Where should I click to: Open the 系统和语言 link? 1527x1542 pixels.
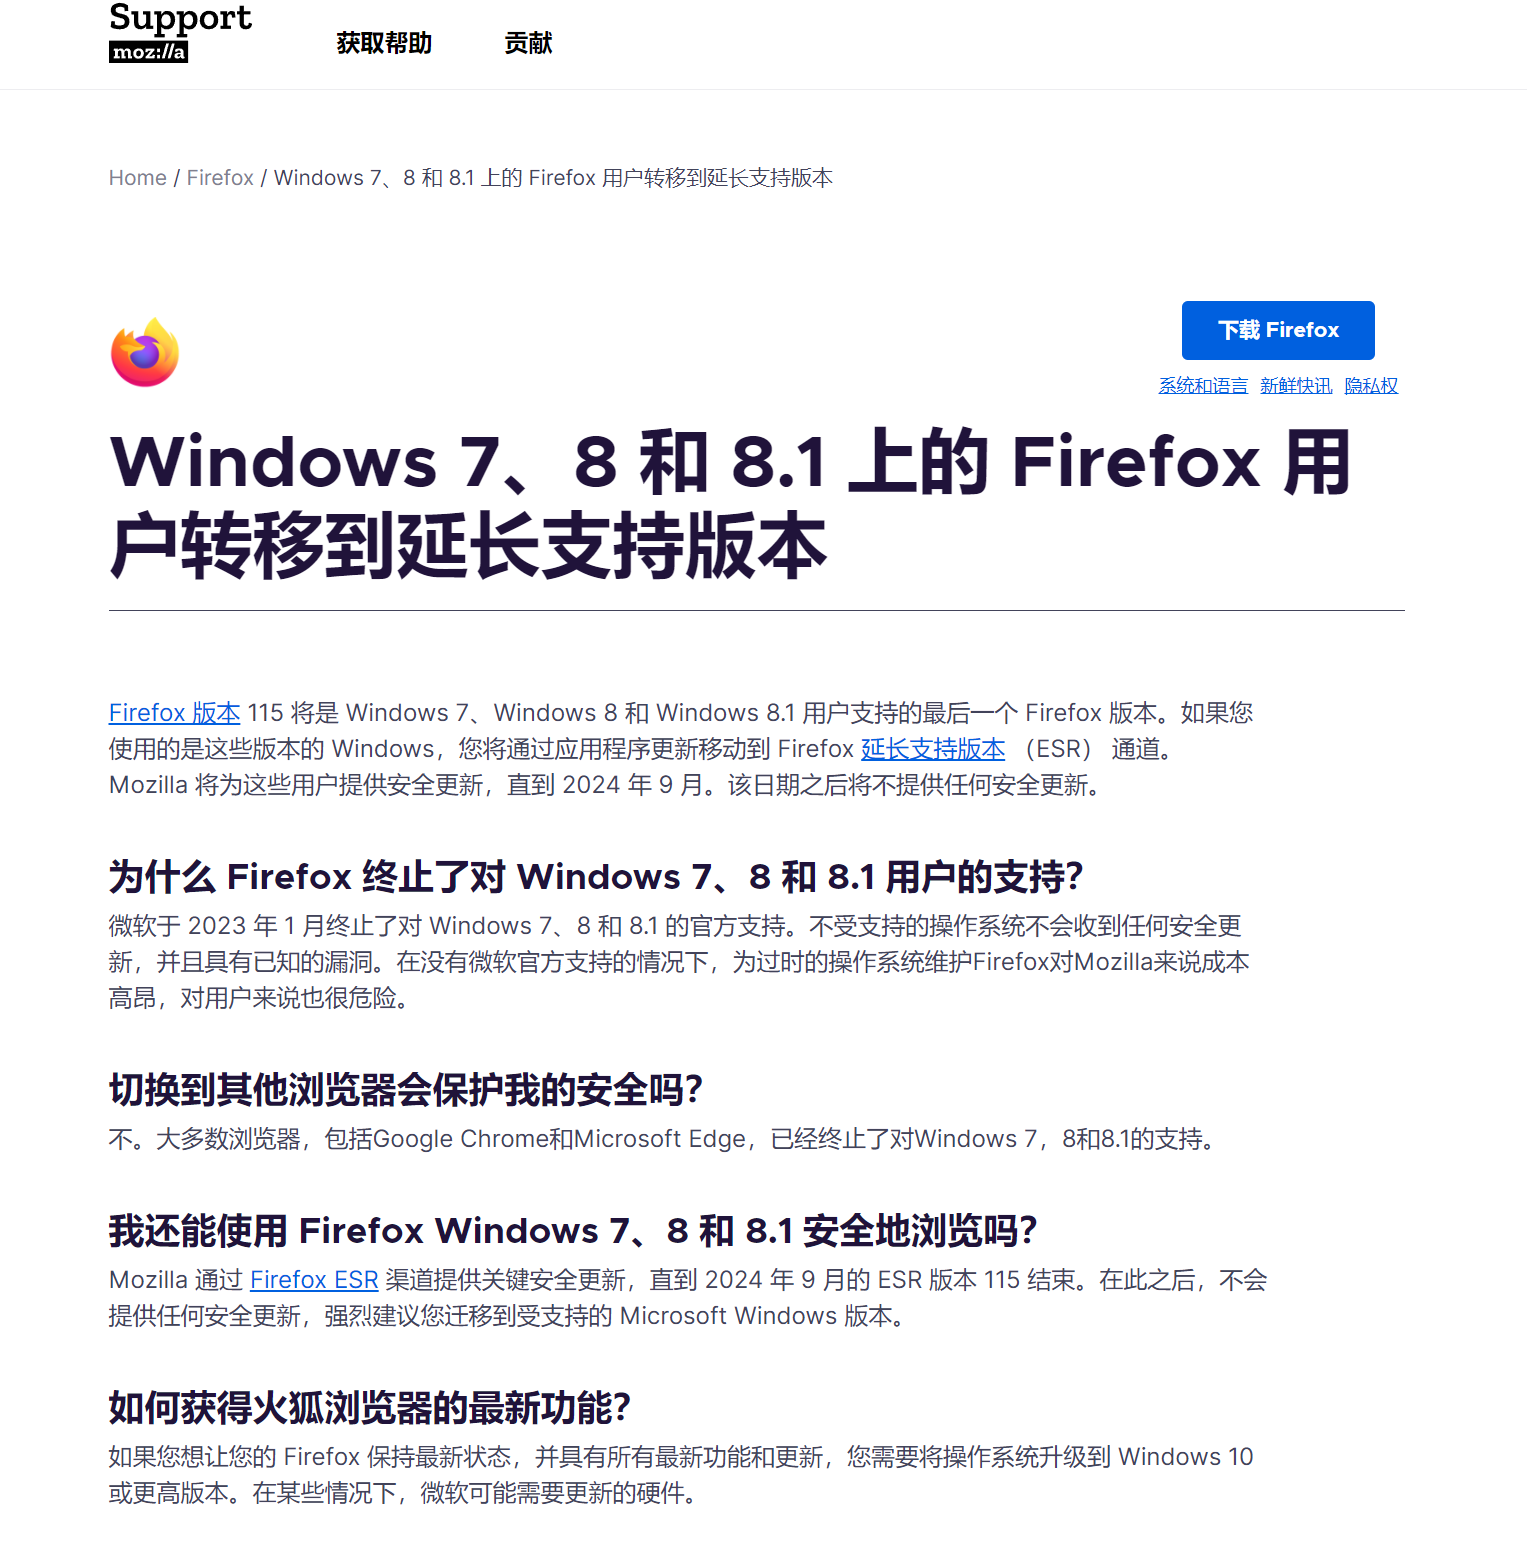1203,385
